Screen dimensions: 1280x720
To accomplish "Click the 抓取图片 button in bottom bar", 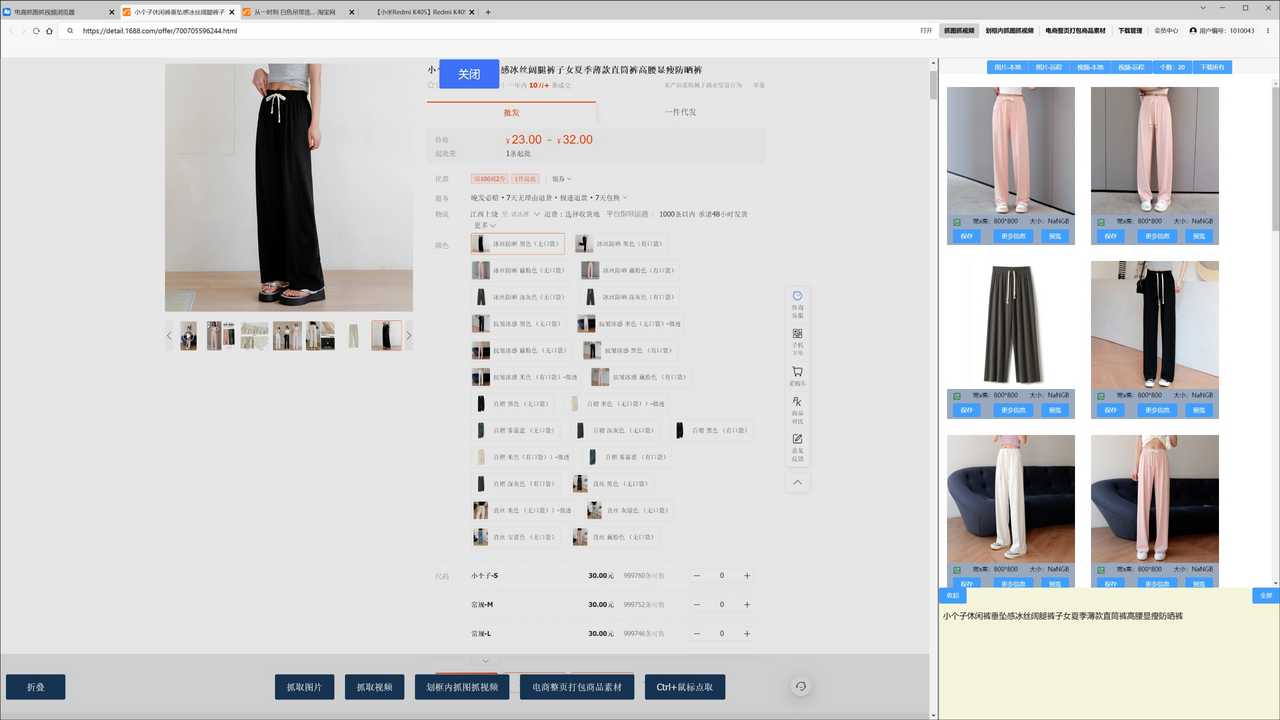I will (304, 687).
